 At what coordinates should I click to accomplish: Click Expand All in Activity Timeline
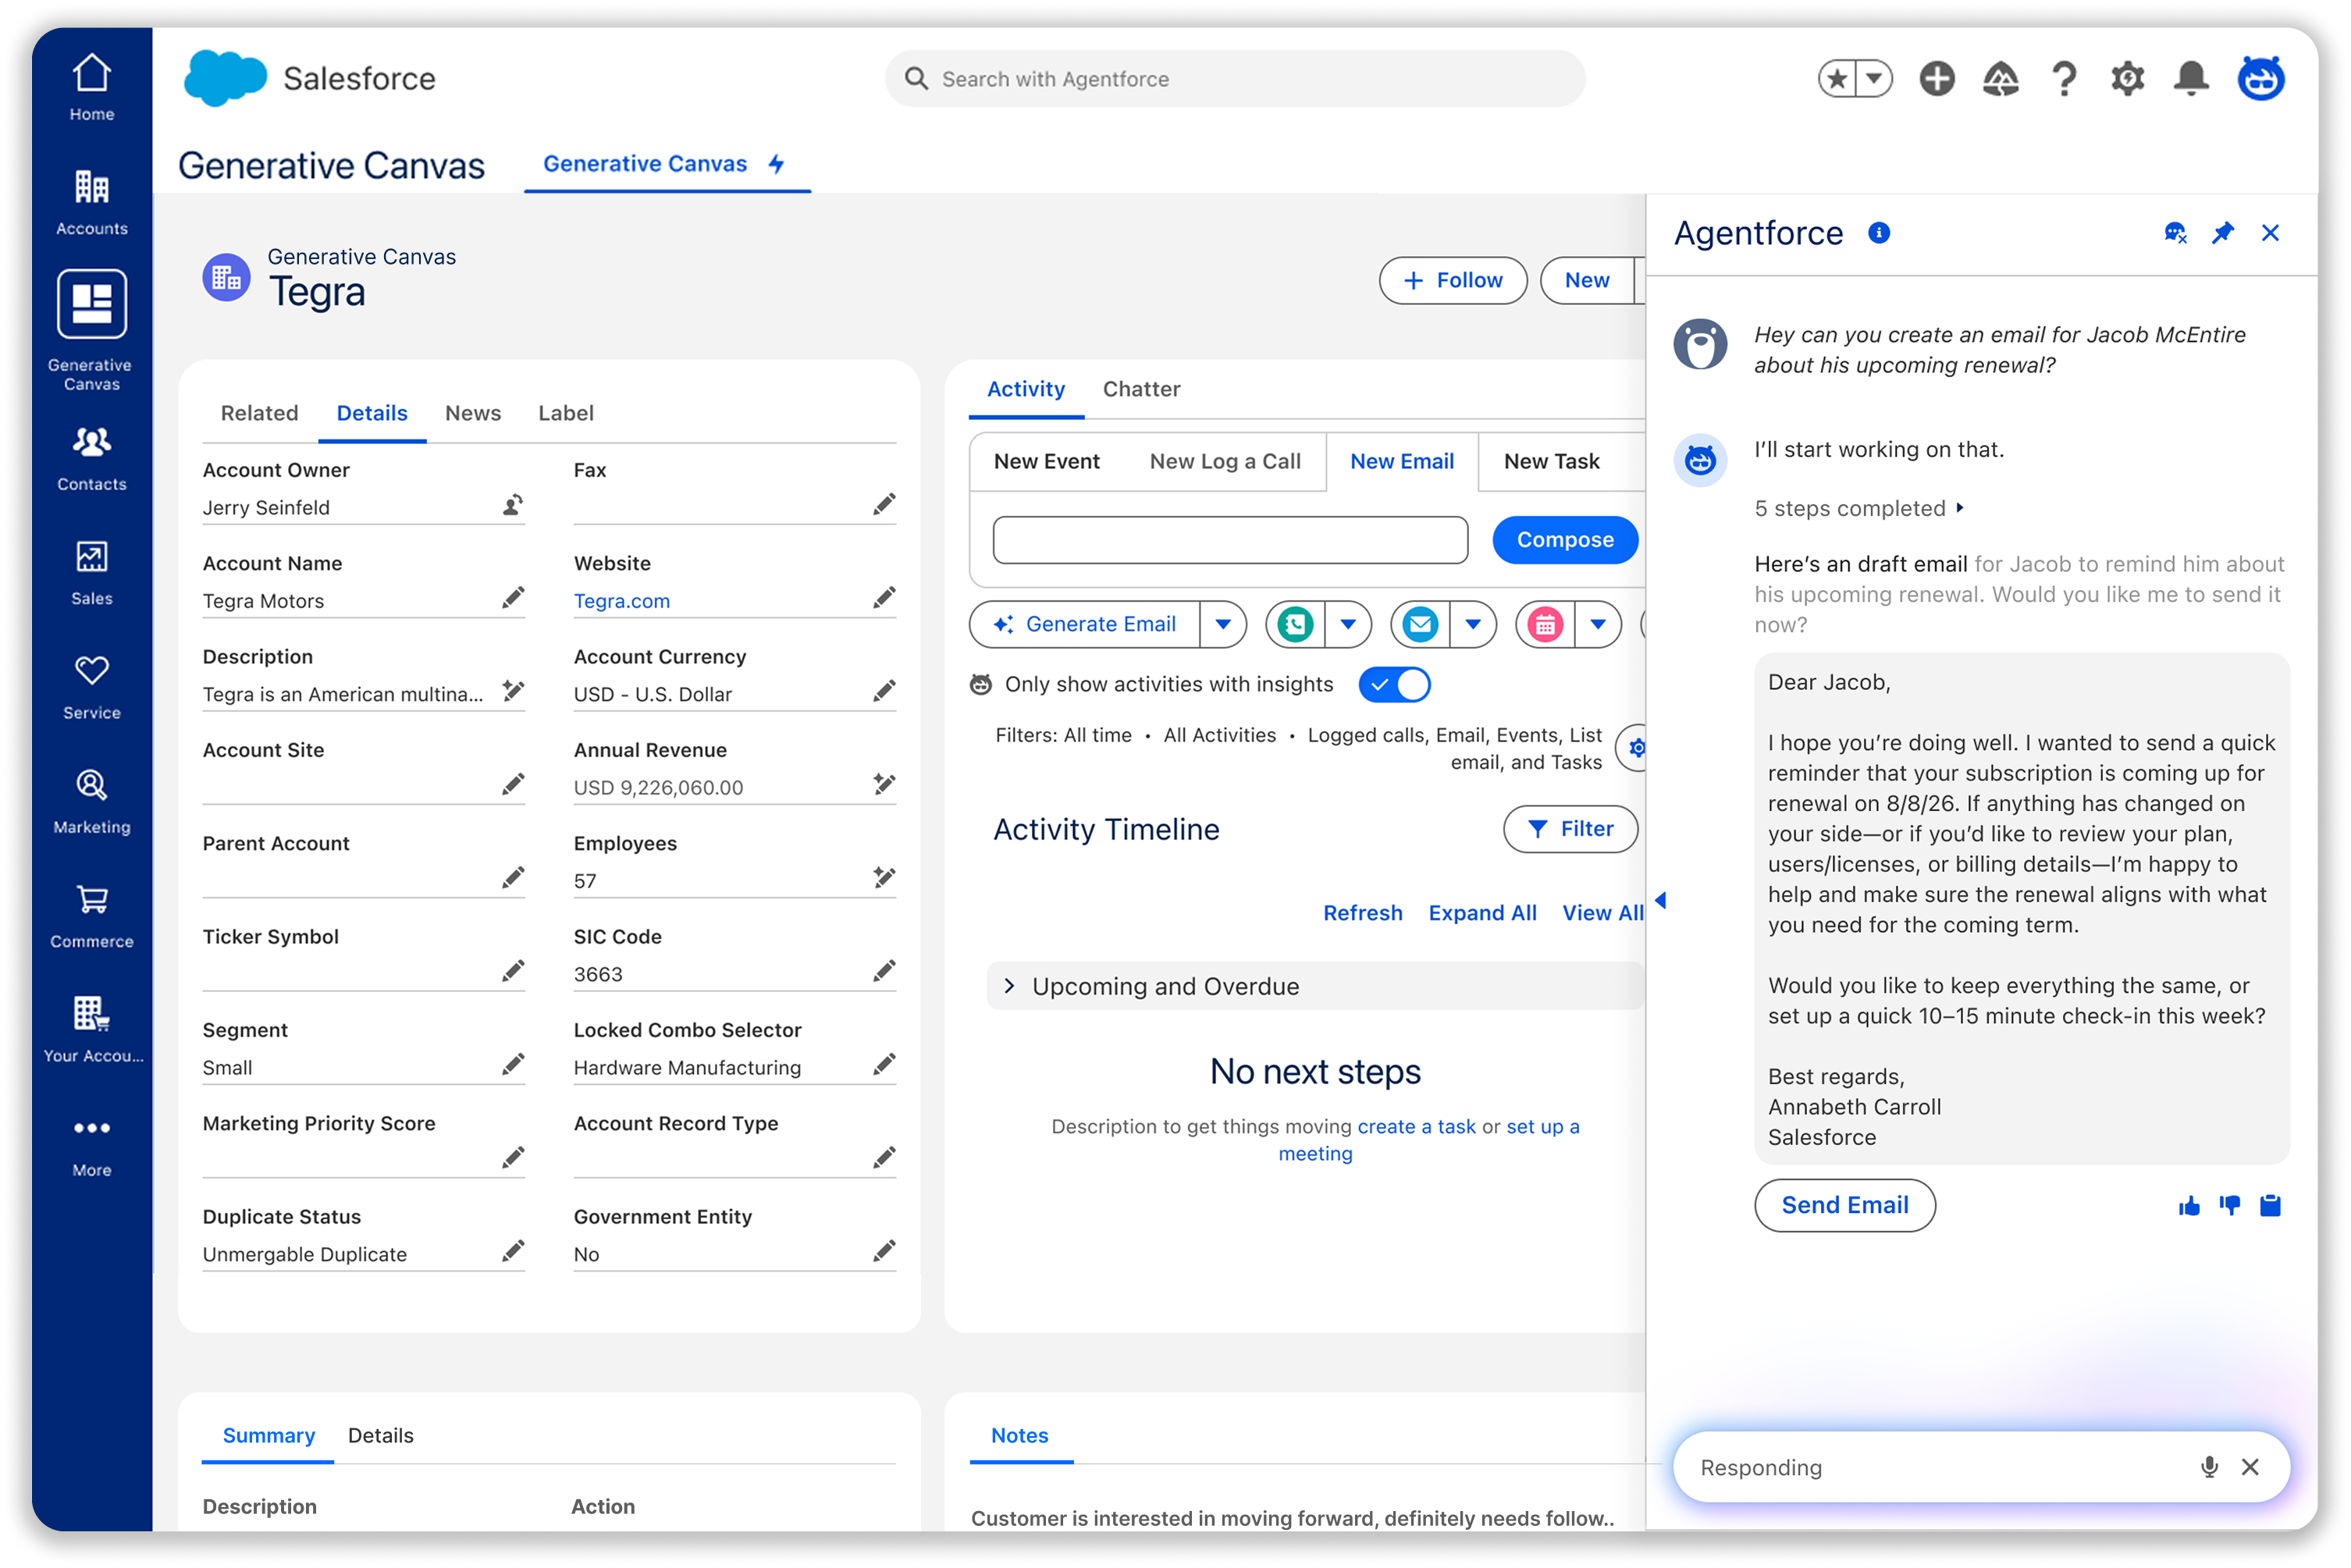pyautogui.click(x=1482, y=913)
